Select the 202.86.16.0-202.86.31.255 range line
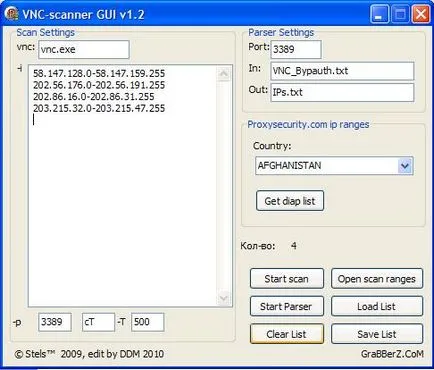The image size is (434, 370). coord(94,97)
